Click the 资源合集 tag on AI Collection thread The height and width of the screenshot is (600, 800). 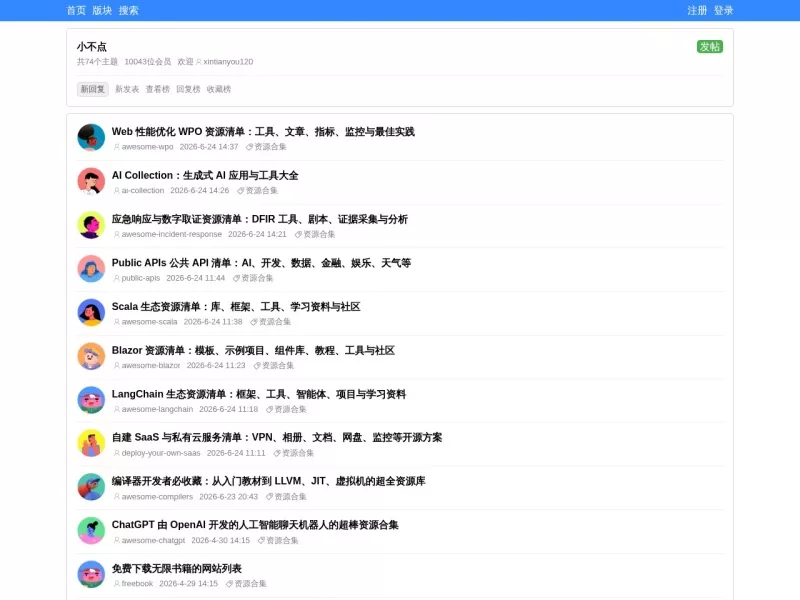(x=258, y=191)
